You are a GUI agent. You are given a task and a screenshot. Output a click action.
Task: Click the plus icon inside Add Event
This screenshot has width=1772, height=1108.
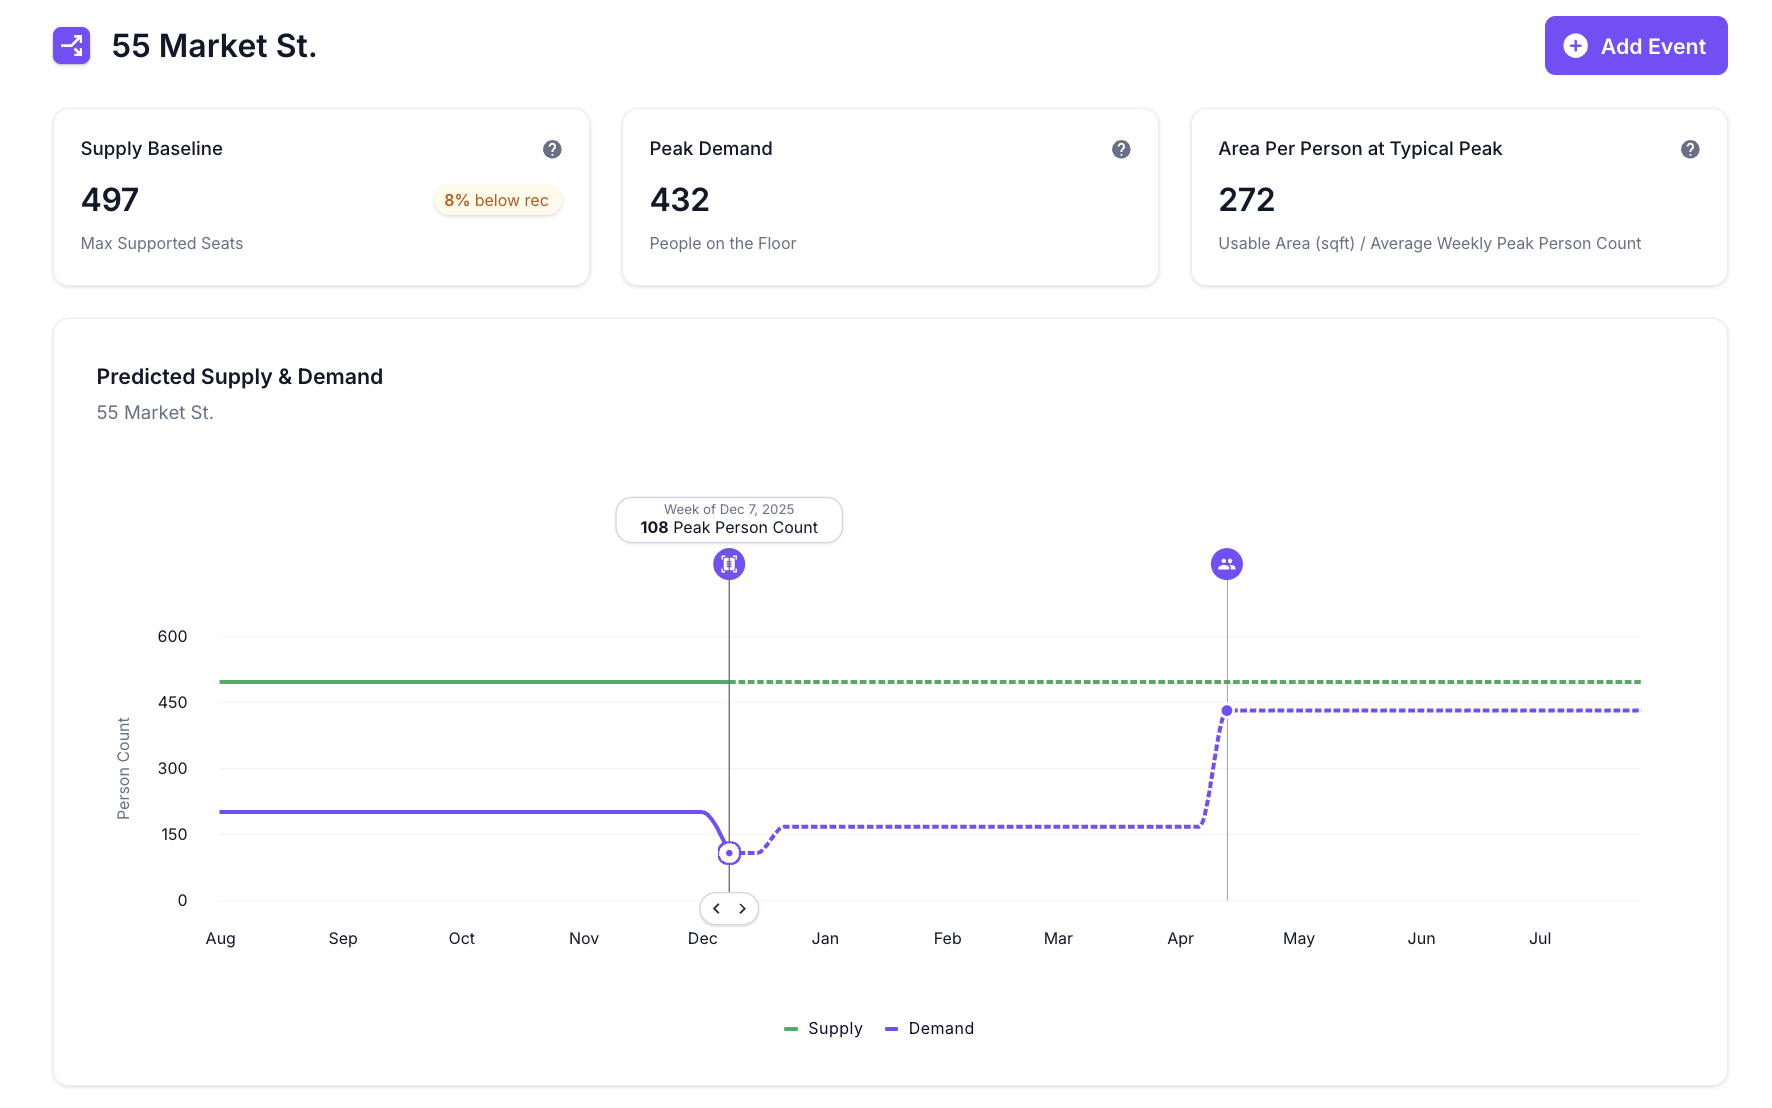point(1575,46)
